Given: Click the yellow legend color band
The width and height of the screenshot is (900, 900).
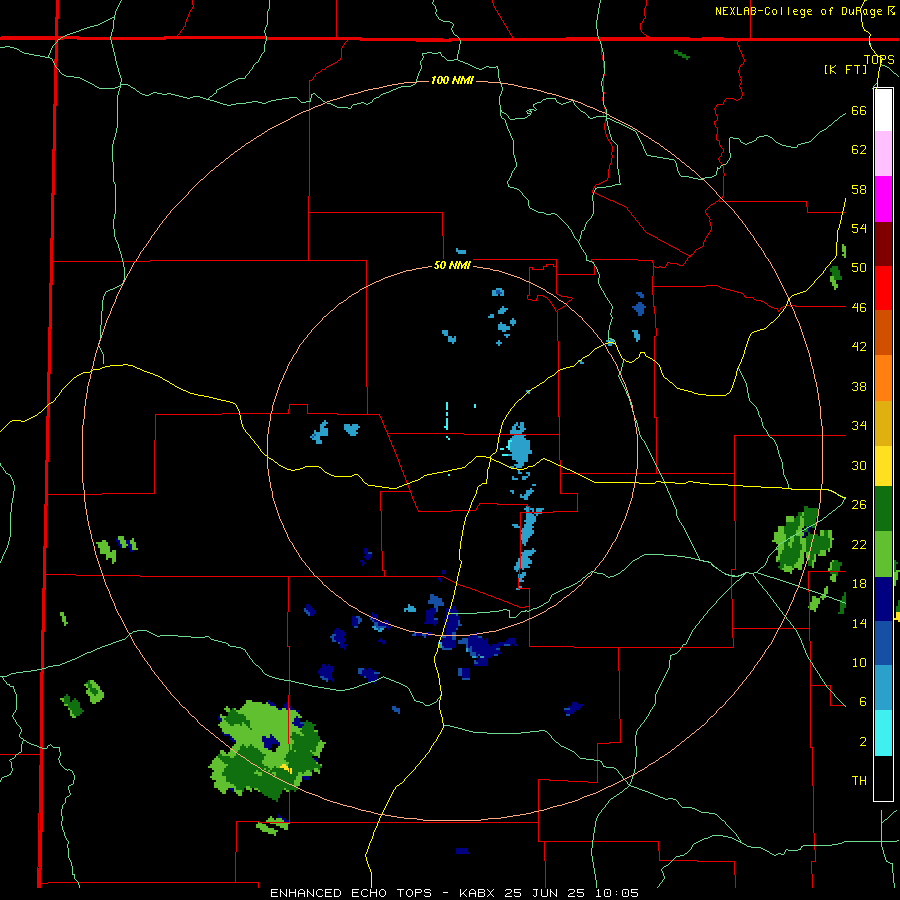Looking at the screenshot, I should coord(883,465).
